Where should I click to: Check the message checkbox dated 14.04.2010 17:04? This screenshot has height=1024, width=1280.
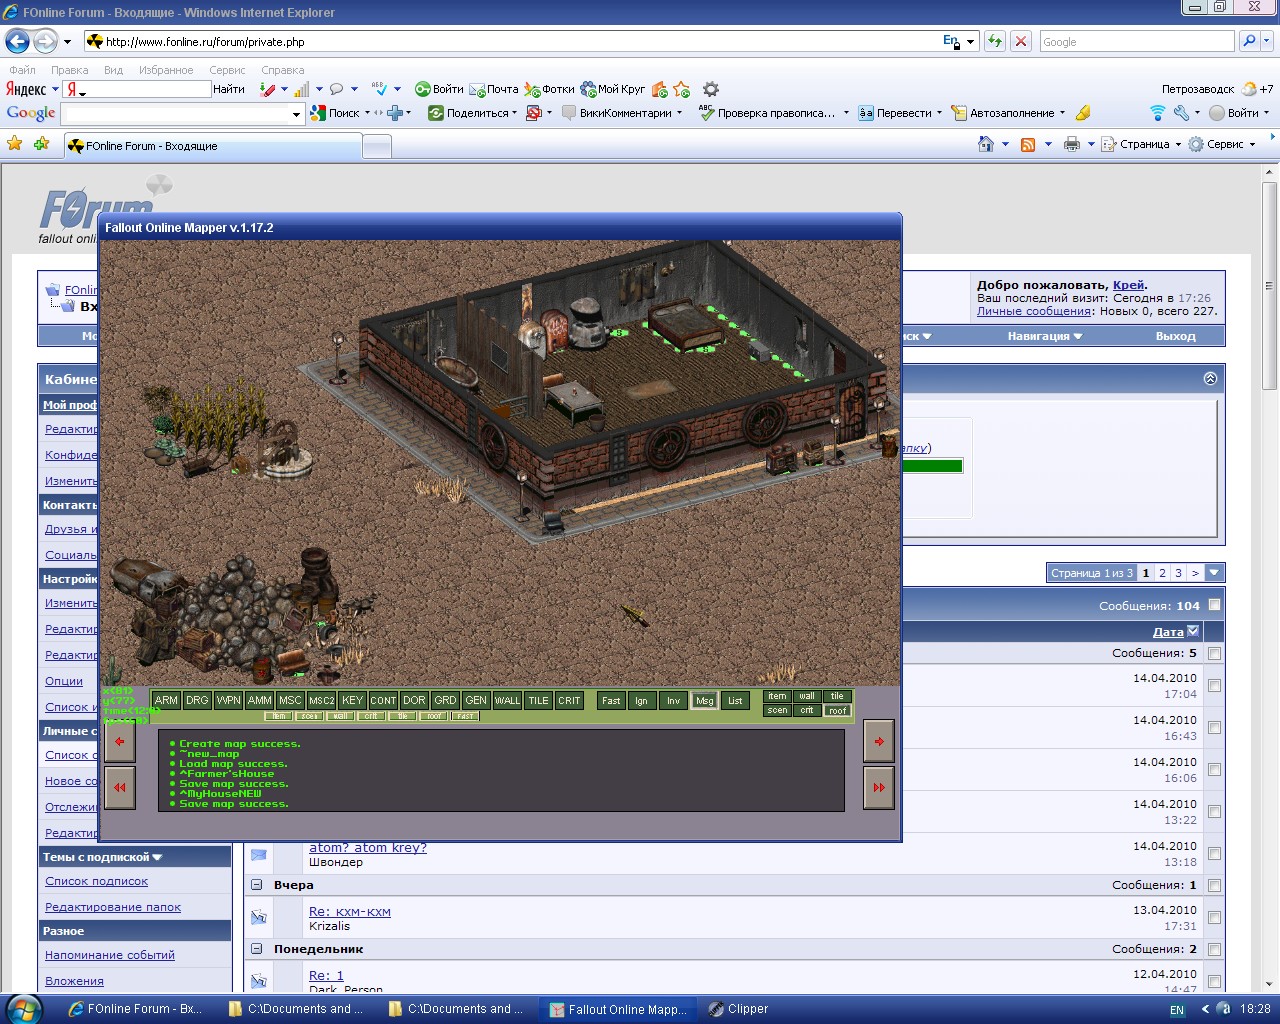[x=1214, y=686]
